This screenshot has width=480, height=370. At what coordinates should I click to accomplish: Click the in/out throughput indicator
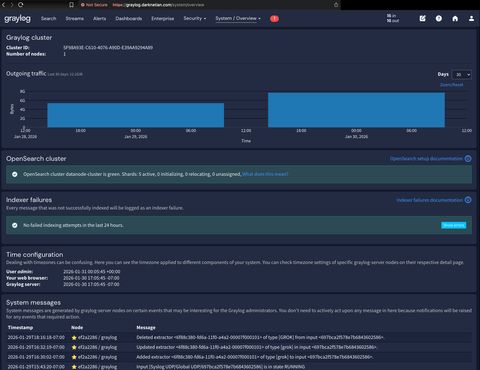point(392,18)
